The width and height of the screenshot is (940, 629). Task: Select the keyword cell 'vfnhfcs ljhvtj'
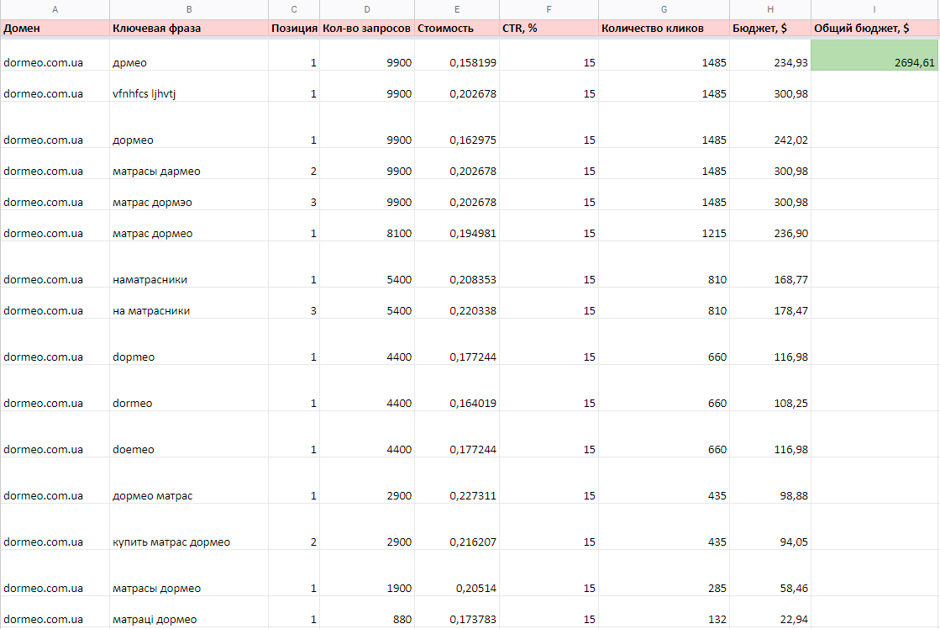click(x=189, y=86)
